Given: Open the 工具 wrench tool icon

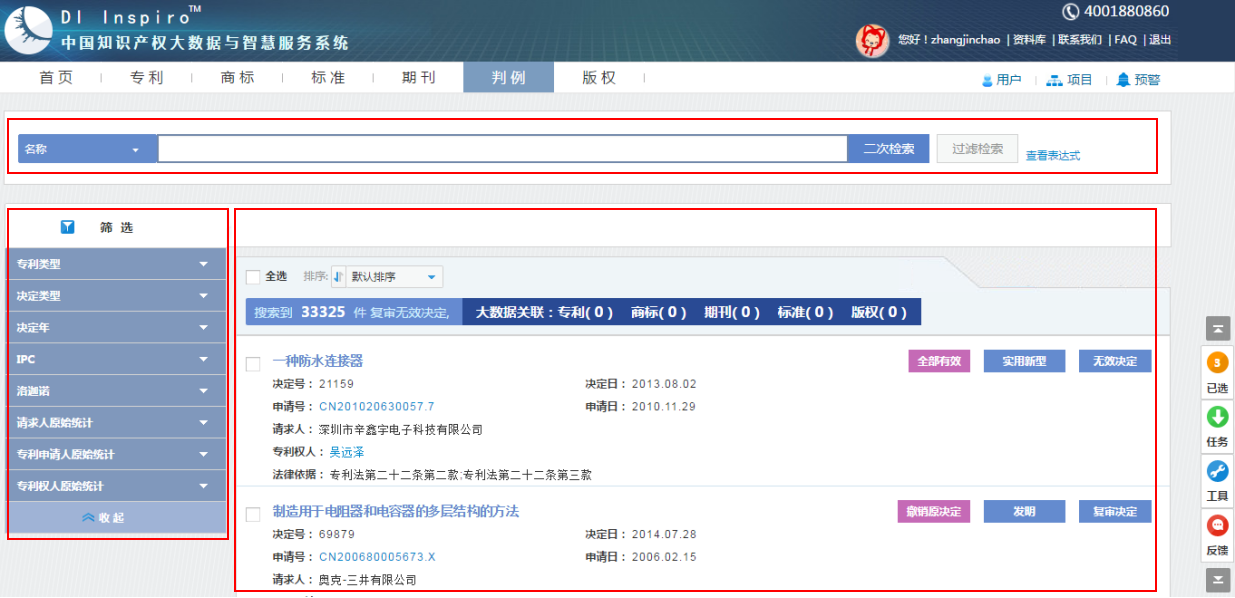Looking at the screenshot, I should point(1217,472).
